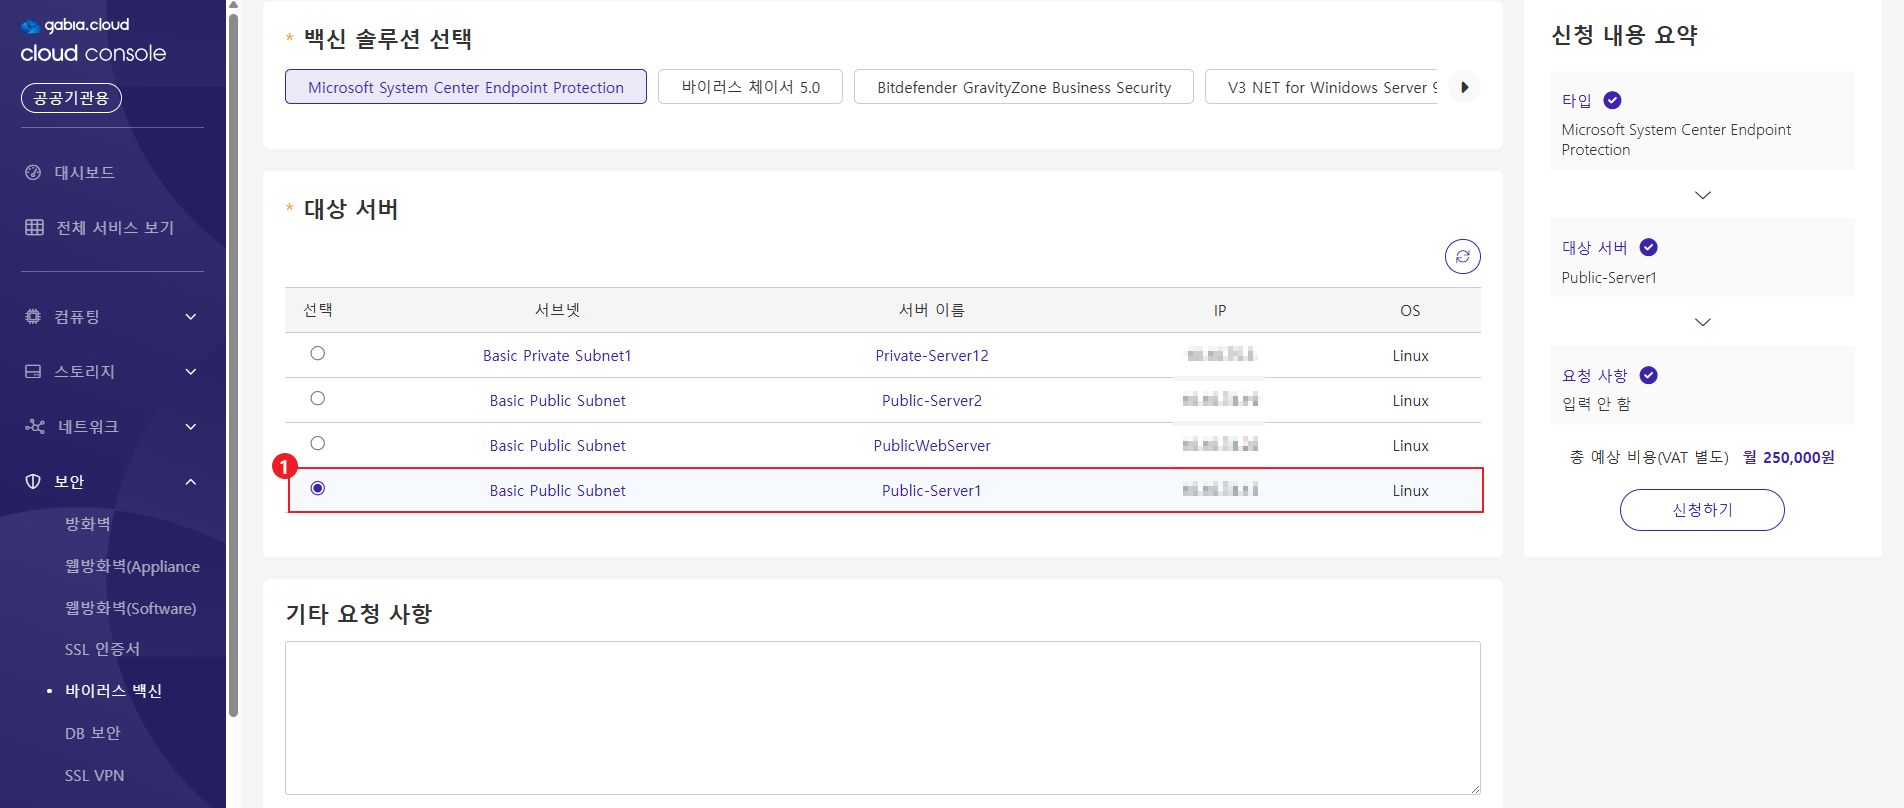Open Public-Server2 server link
The image size is (1904, 808).
tap(932, 400)
